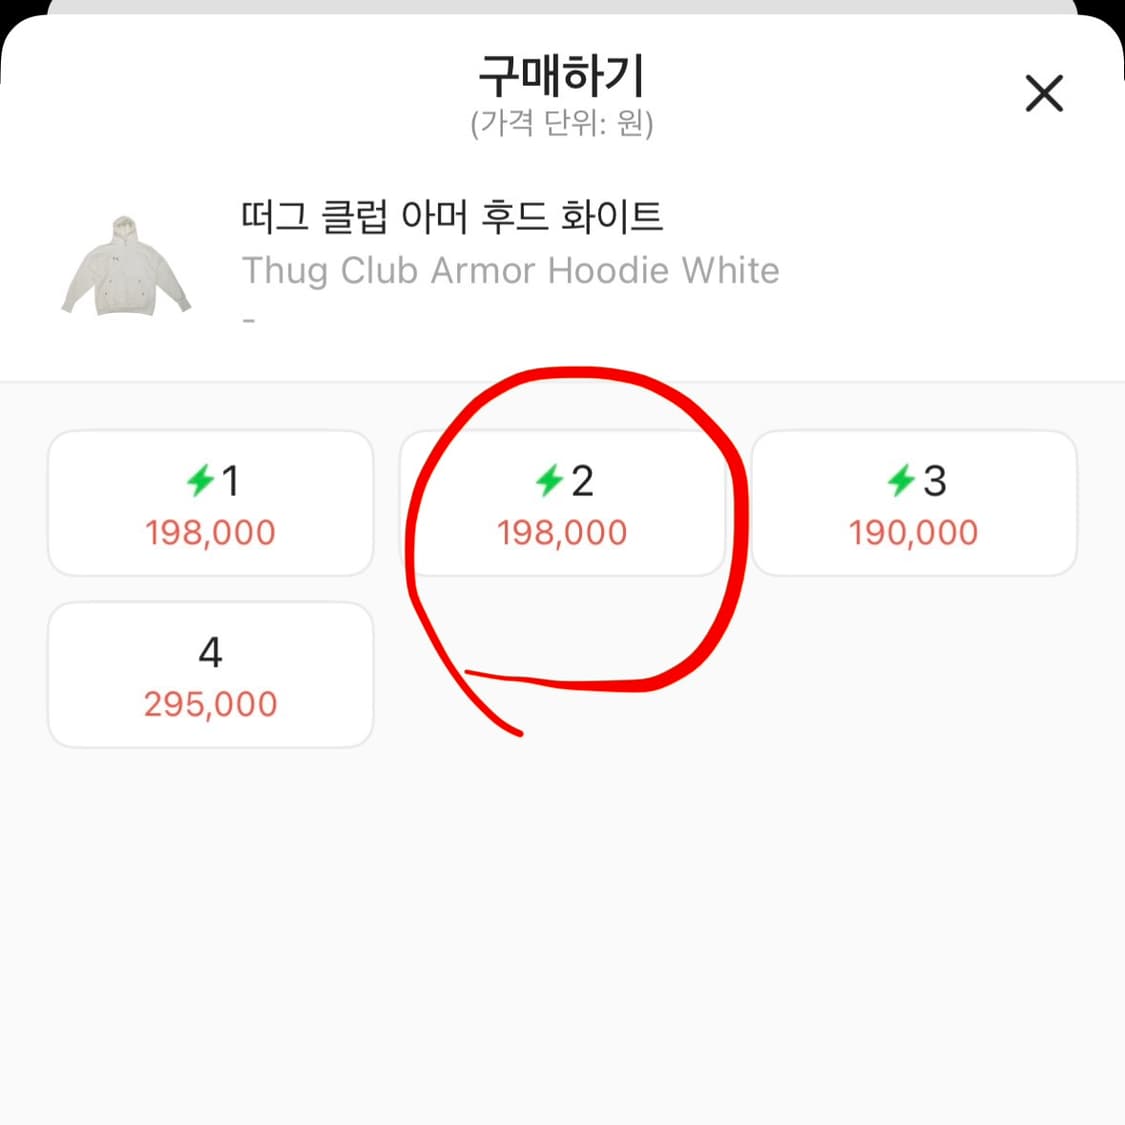Screen dimensions: 1125x1125
Task: Select size option 2 highlighted by red circle
Action: (x=563, y=503)
